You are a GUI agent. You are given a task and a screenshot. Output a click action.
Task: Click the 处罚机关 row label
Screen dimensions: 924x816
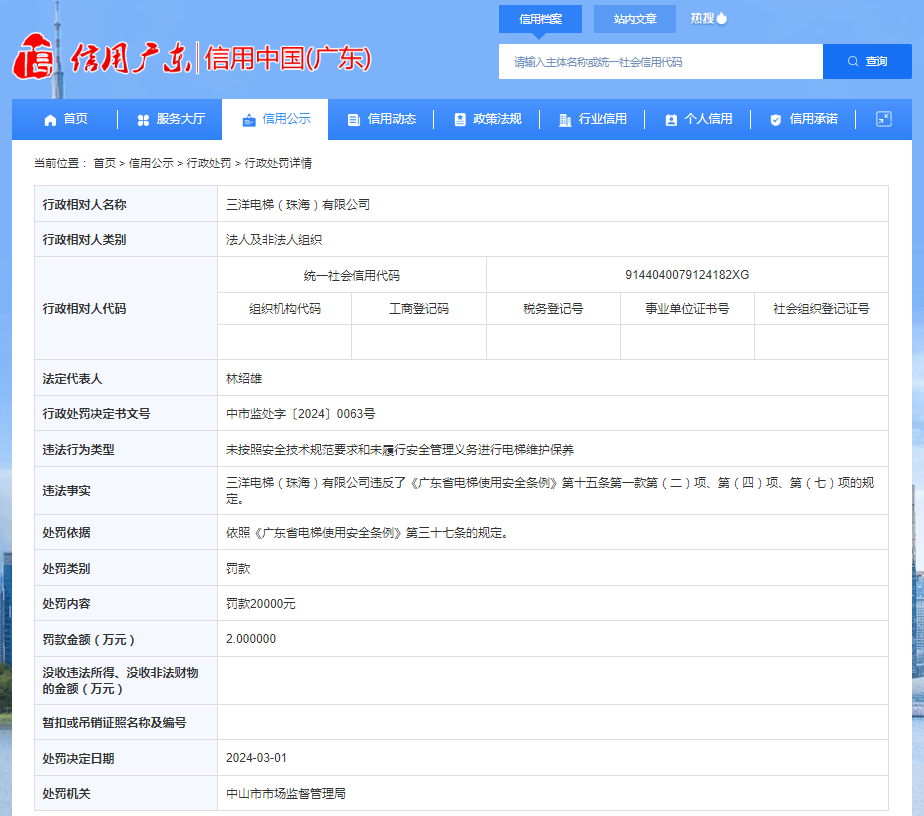pos(66,794)
